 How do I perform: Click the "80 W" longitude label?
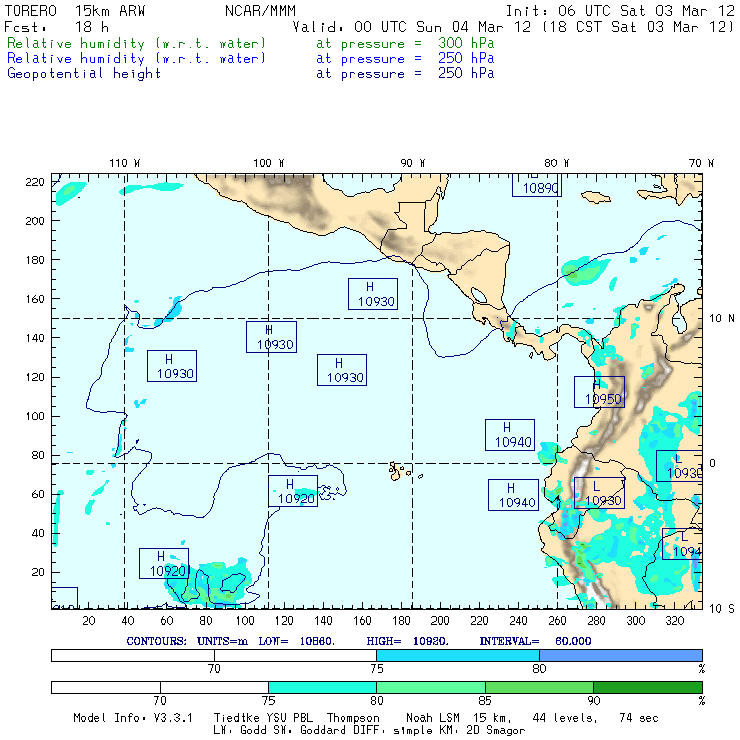tap(556, 163)
